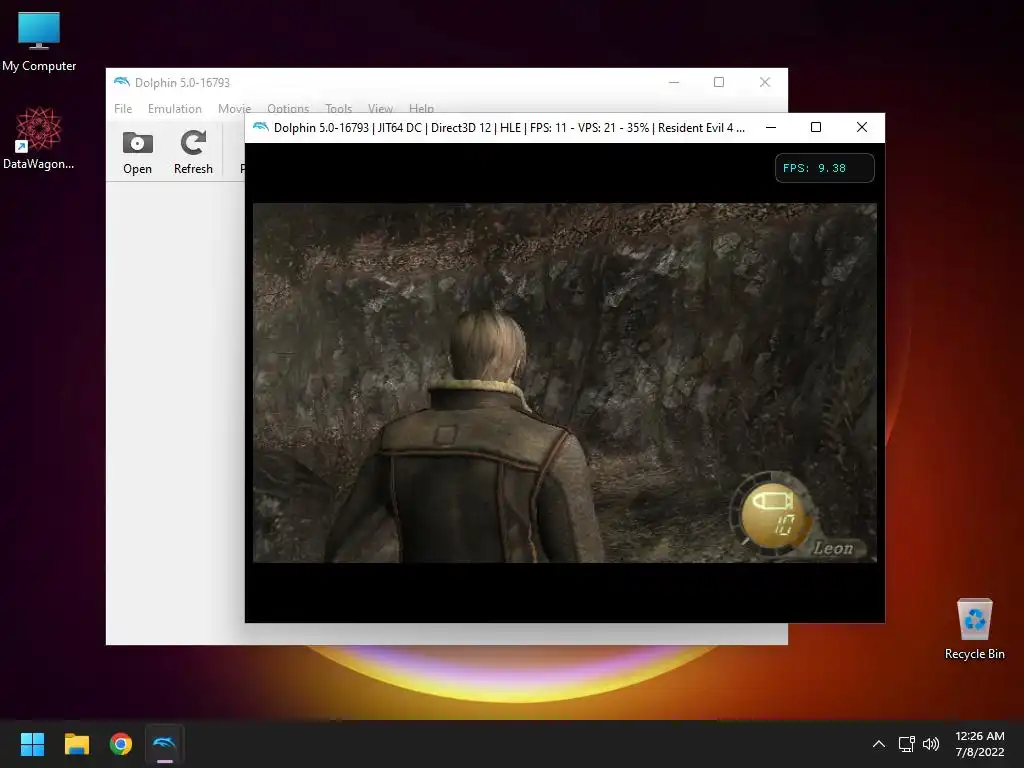1024x768 pixels.
Task: Open volume control tray icon
Action: (931, 744)
